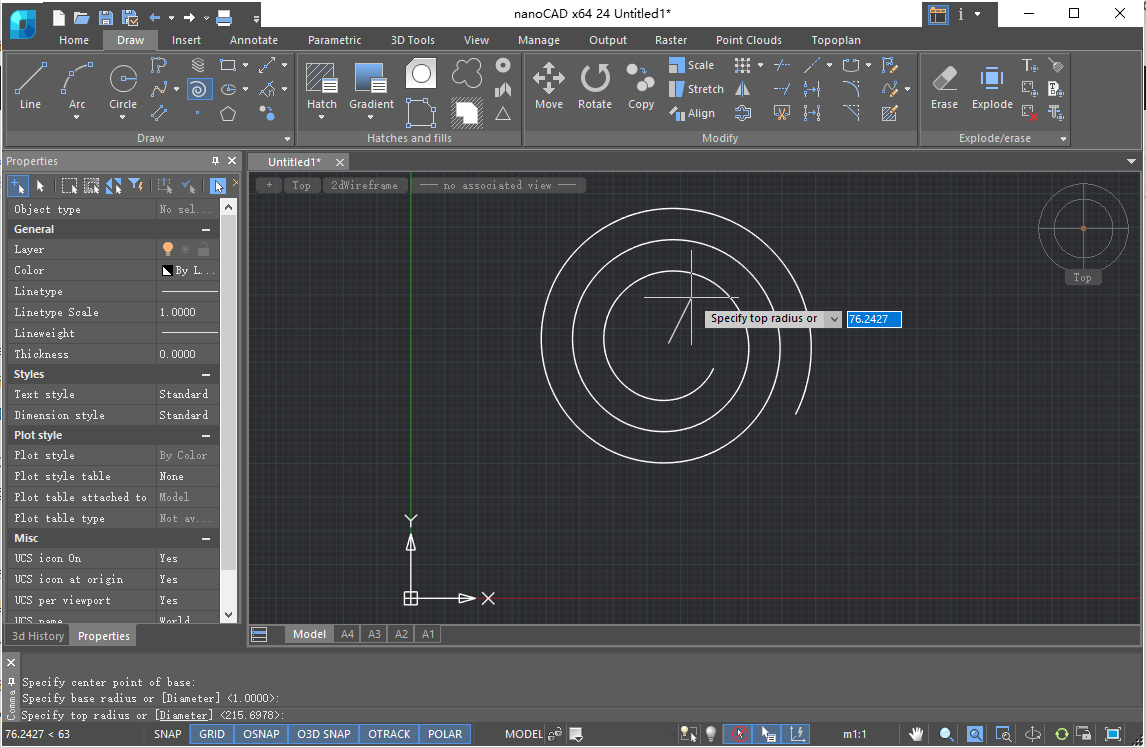Select the Polygon tool
Viewport: 1146px width, 748px height.
tap(228, 113)
